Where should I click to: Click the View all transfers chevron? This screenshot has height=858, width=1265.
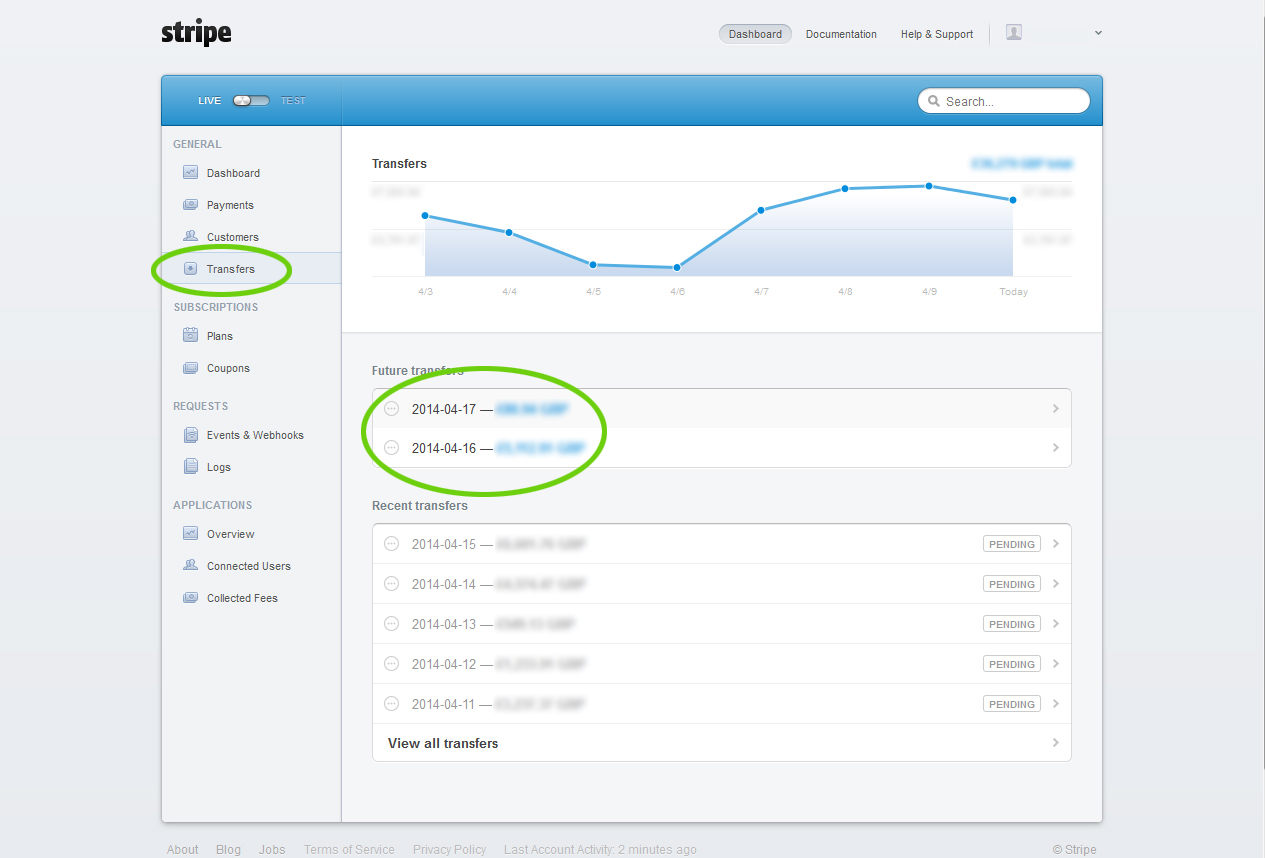point(1056,743)
